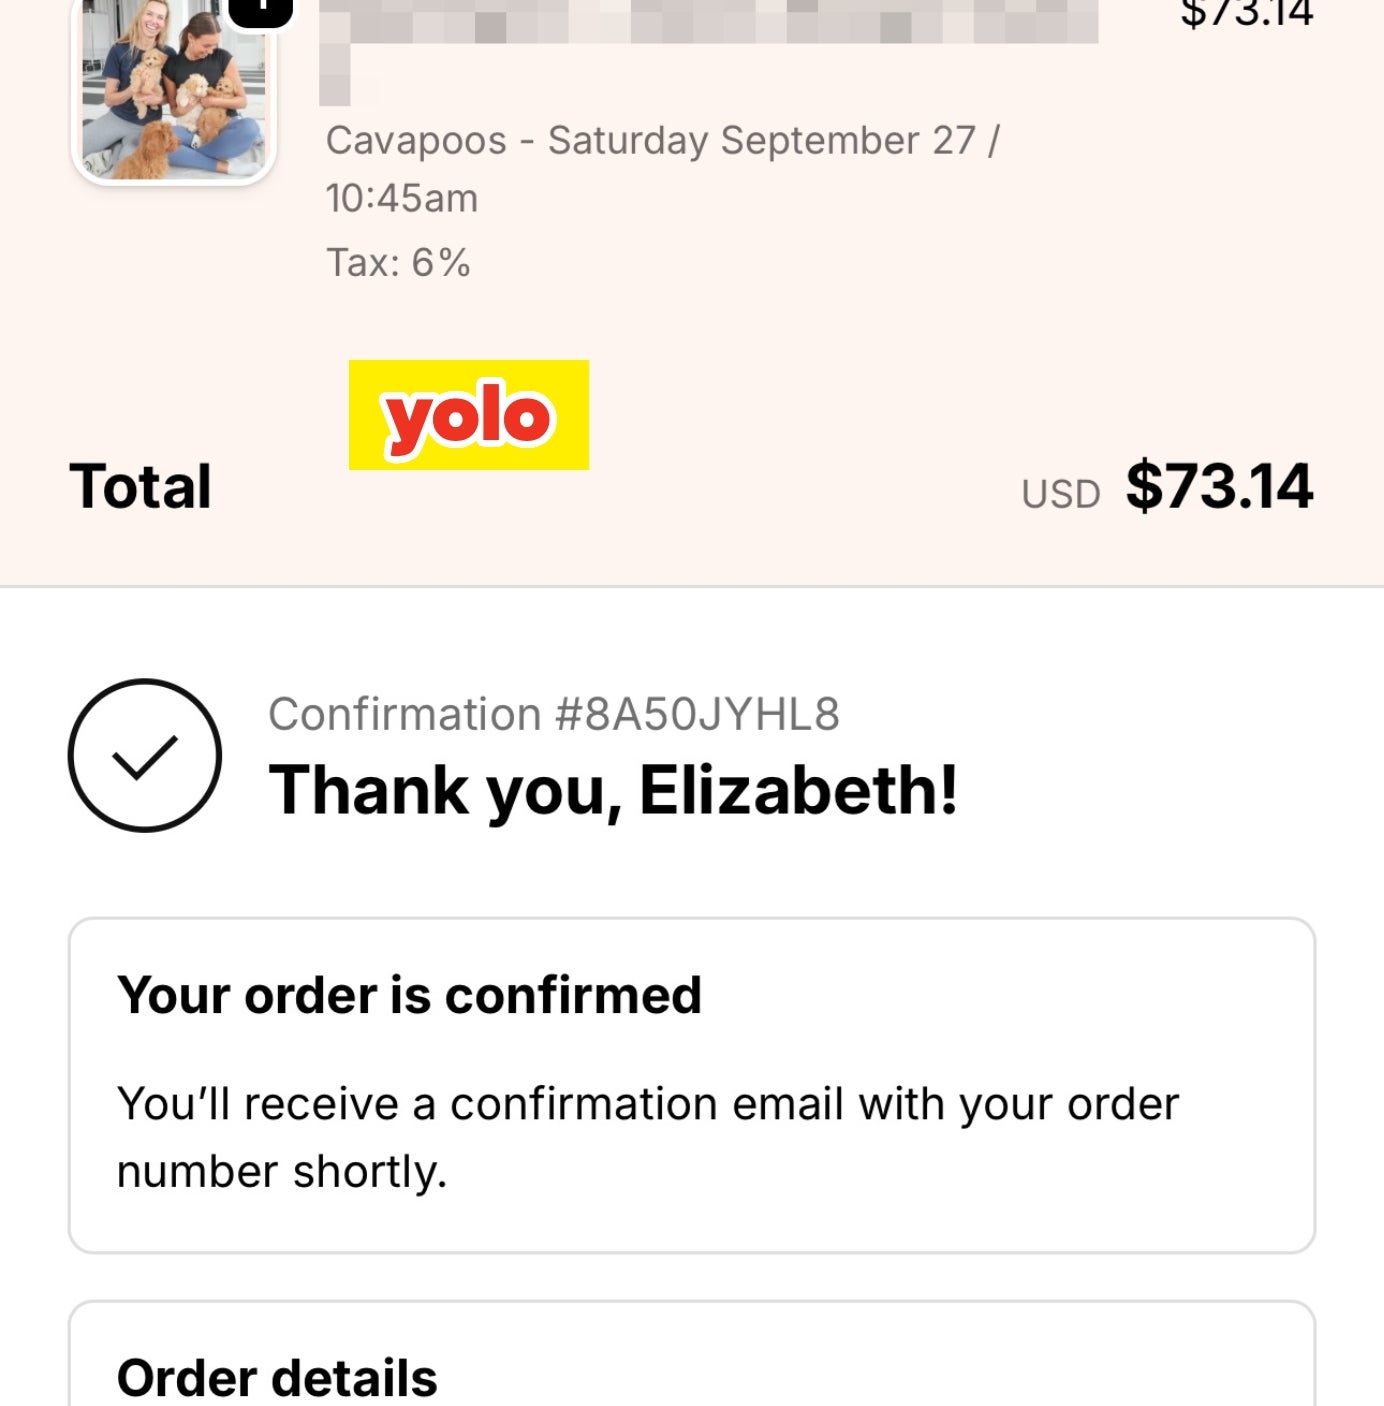Click the 10:45am time slot text

[x=402, y=198]
